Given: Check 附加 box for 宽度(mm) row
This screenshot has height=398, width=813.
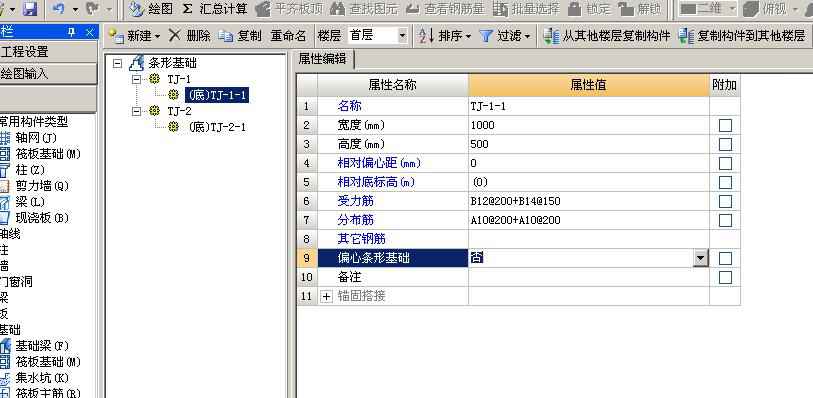Looking at the screenshot, I should click(725, 125).
